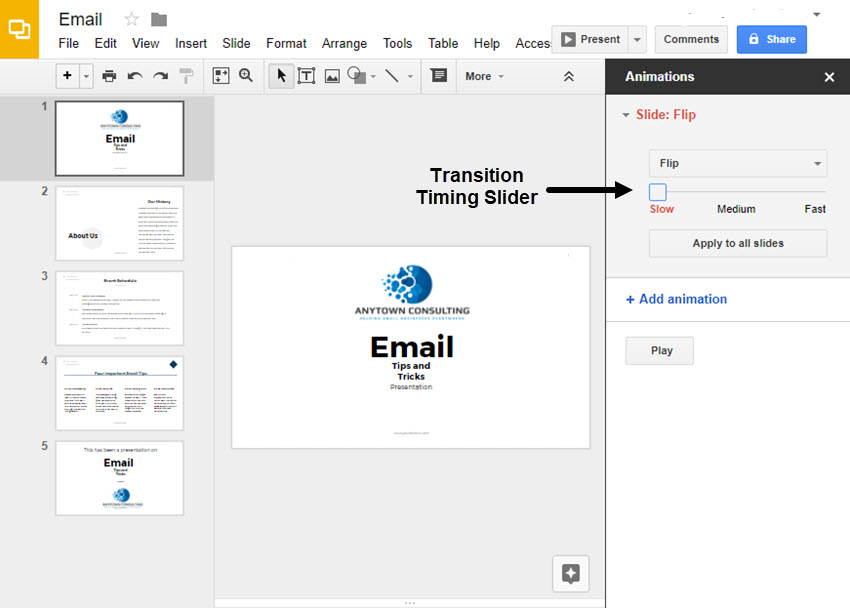Open the Table menu
The height and width of the screenshot is (608, 850).
(443, 43)
